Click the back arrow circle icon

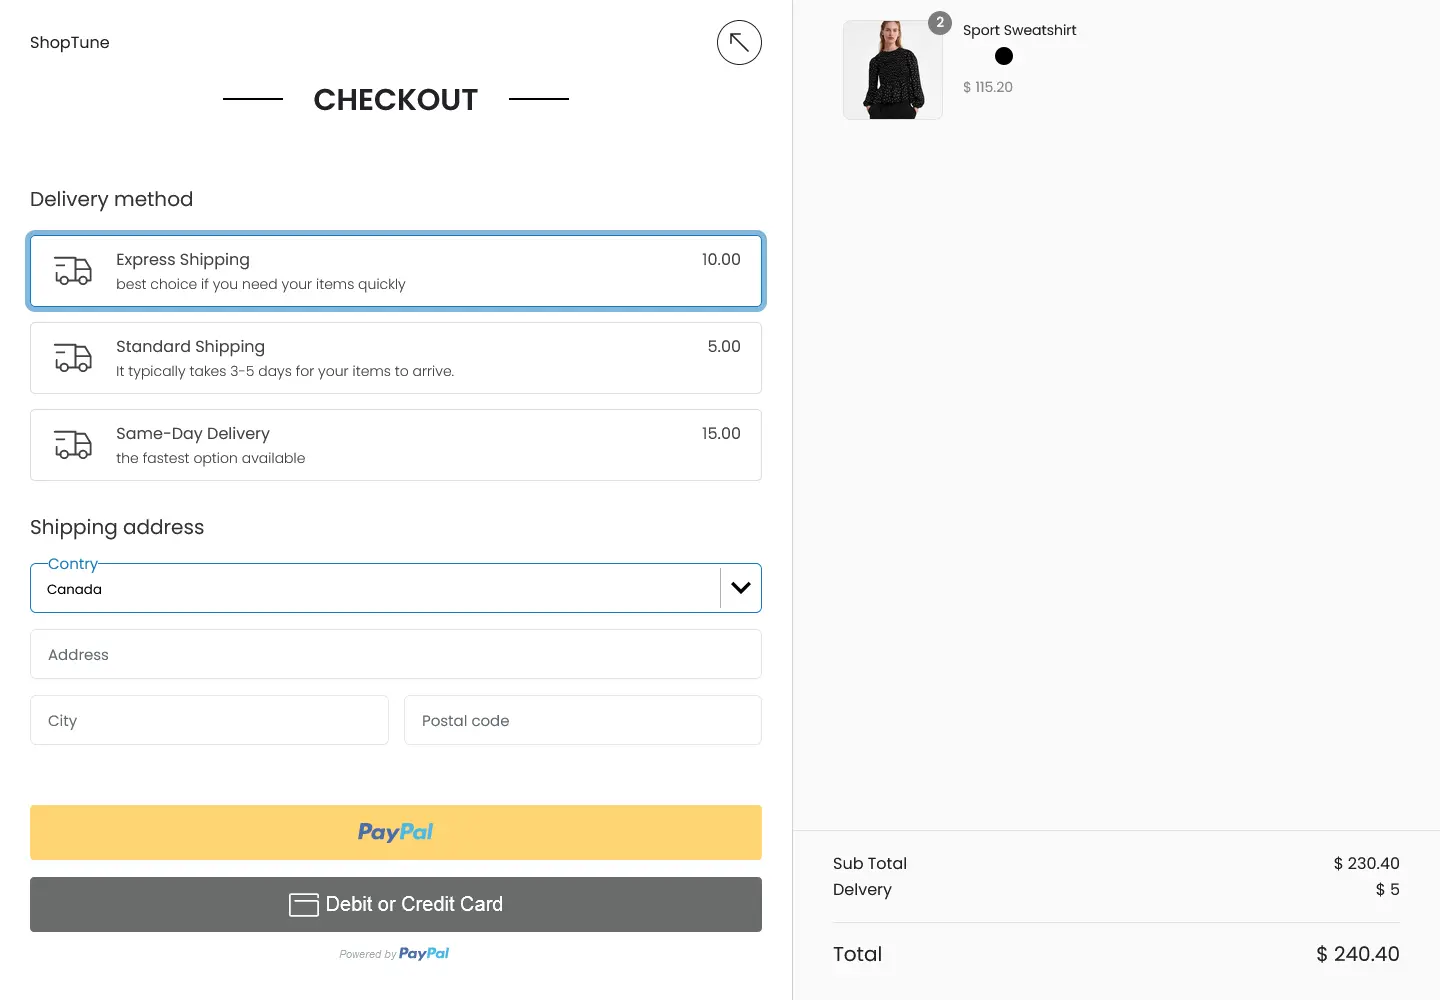pyautogui.click(x=739, y=43)
